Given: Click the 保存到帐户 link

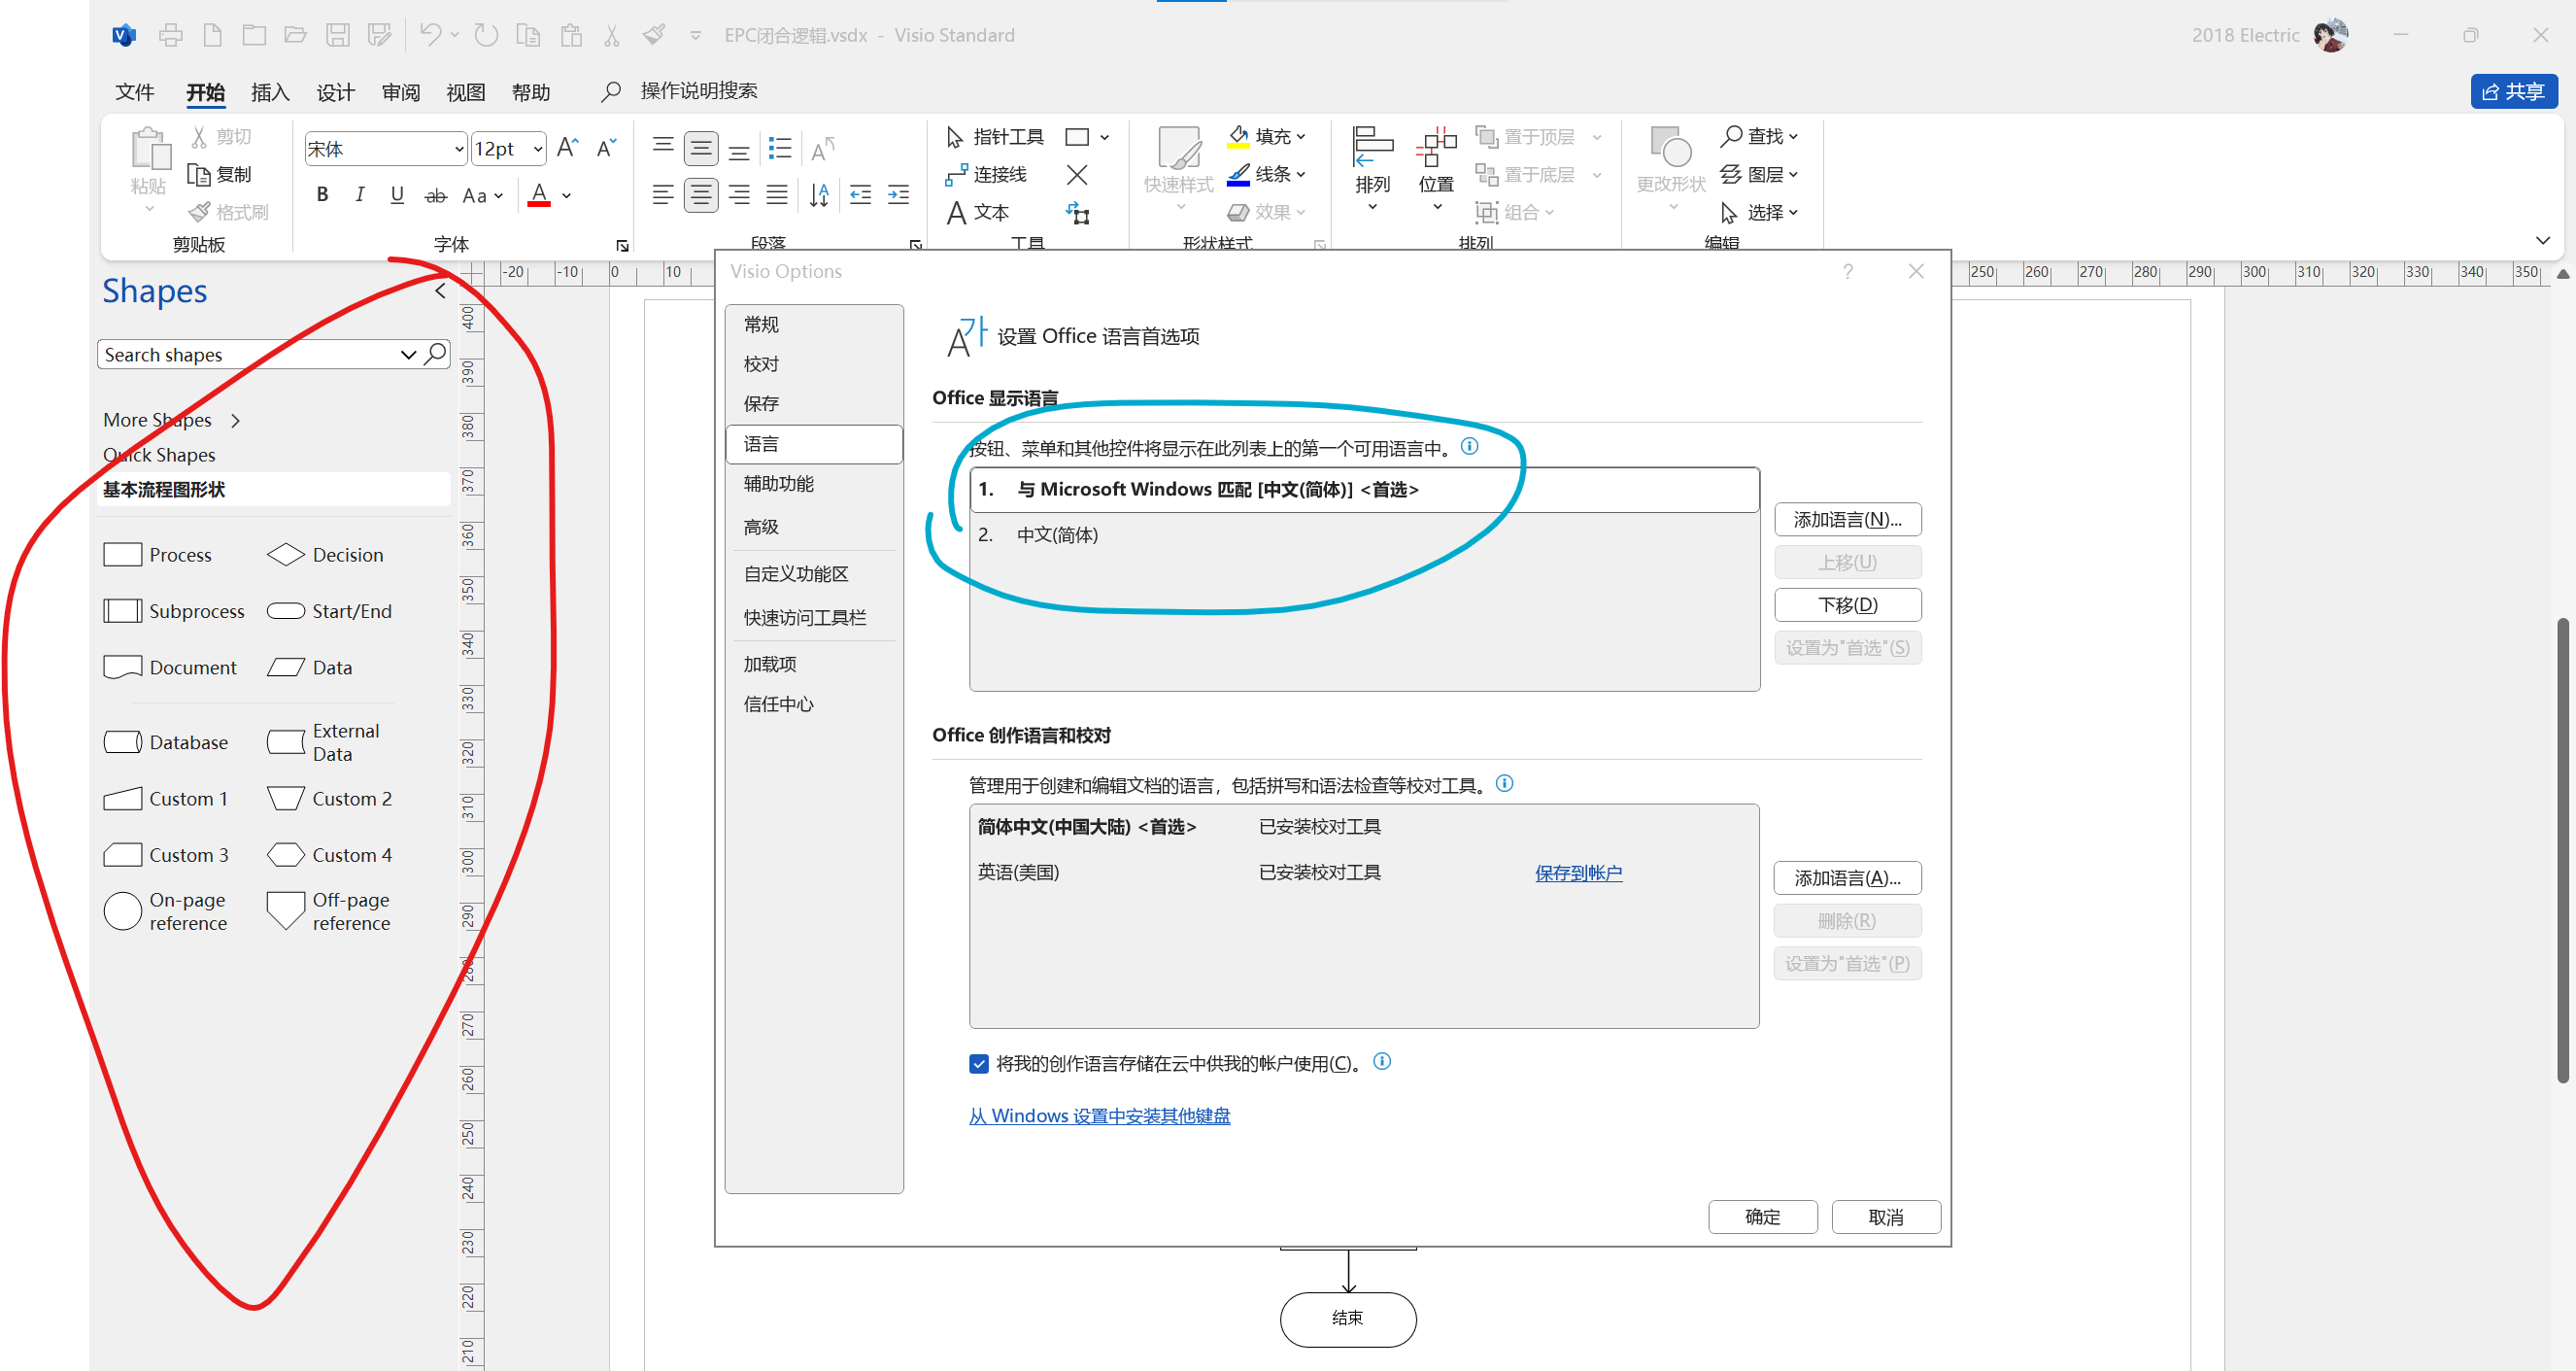Looking at the screenshot, I should coord(1578,872).
